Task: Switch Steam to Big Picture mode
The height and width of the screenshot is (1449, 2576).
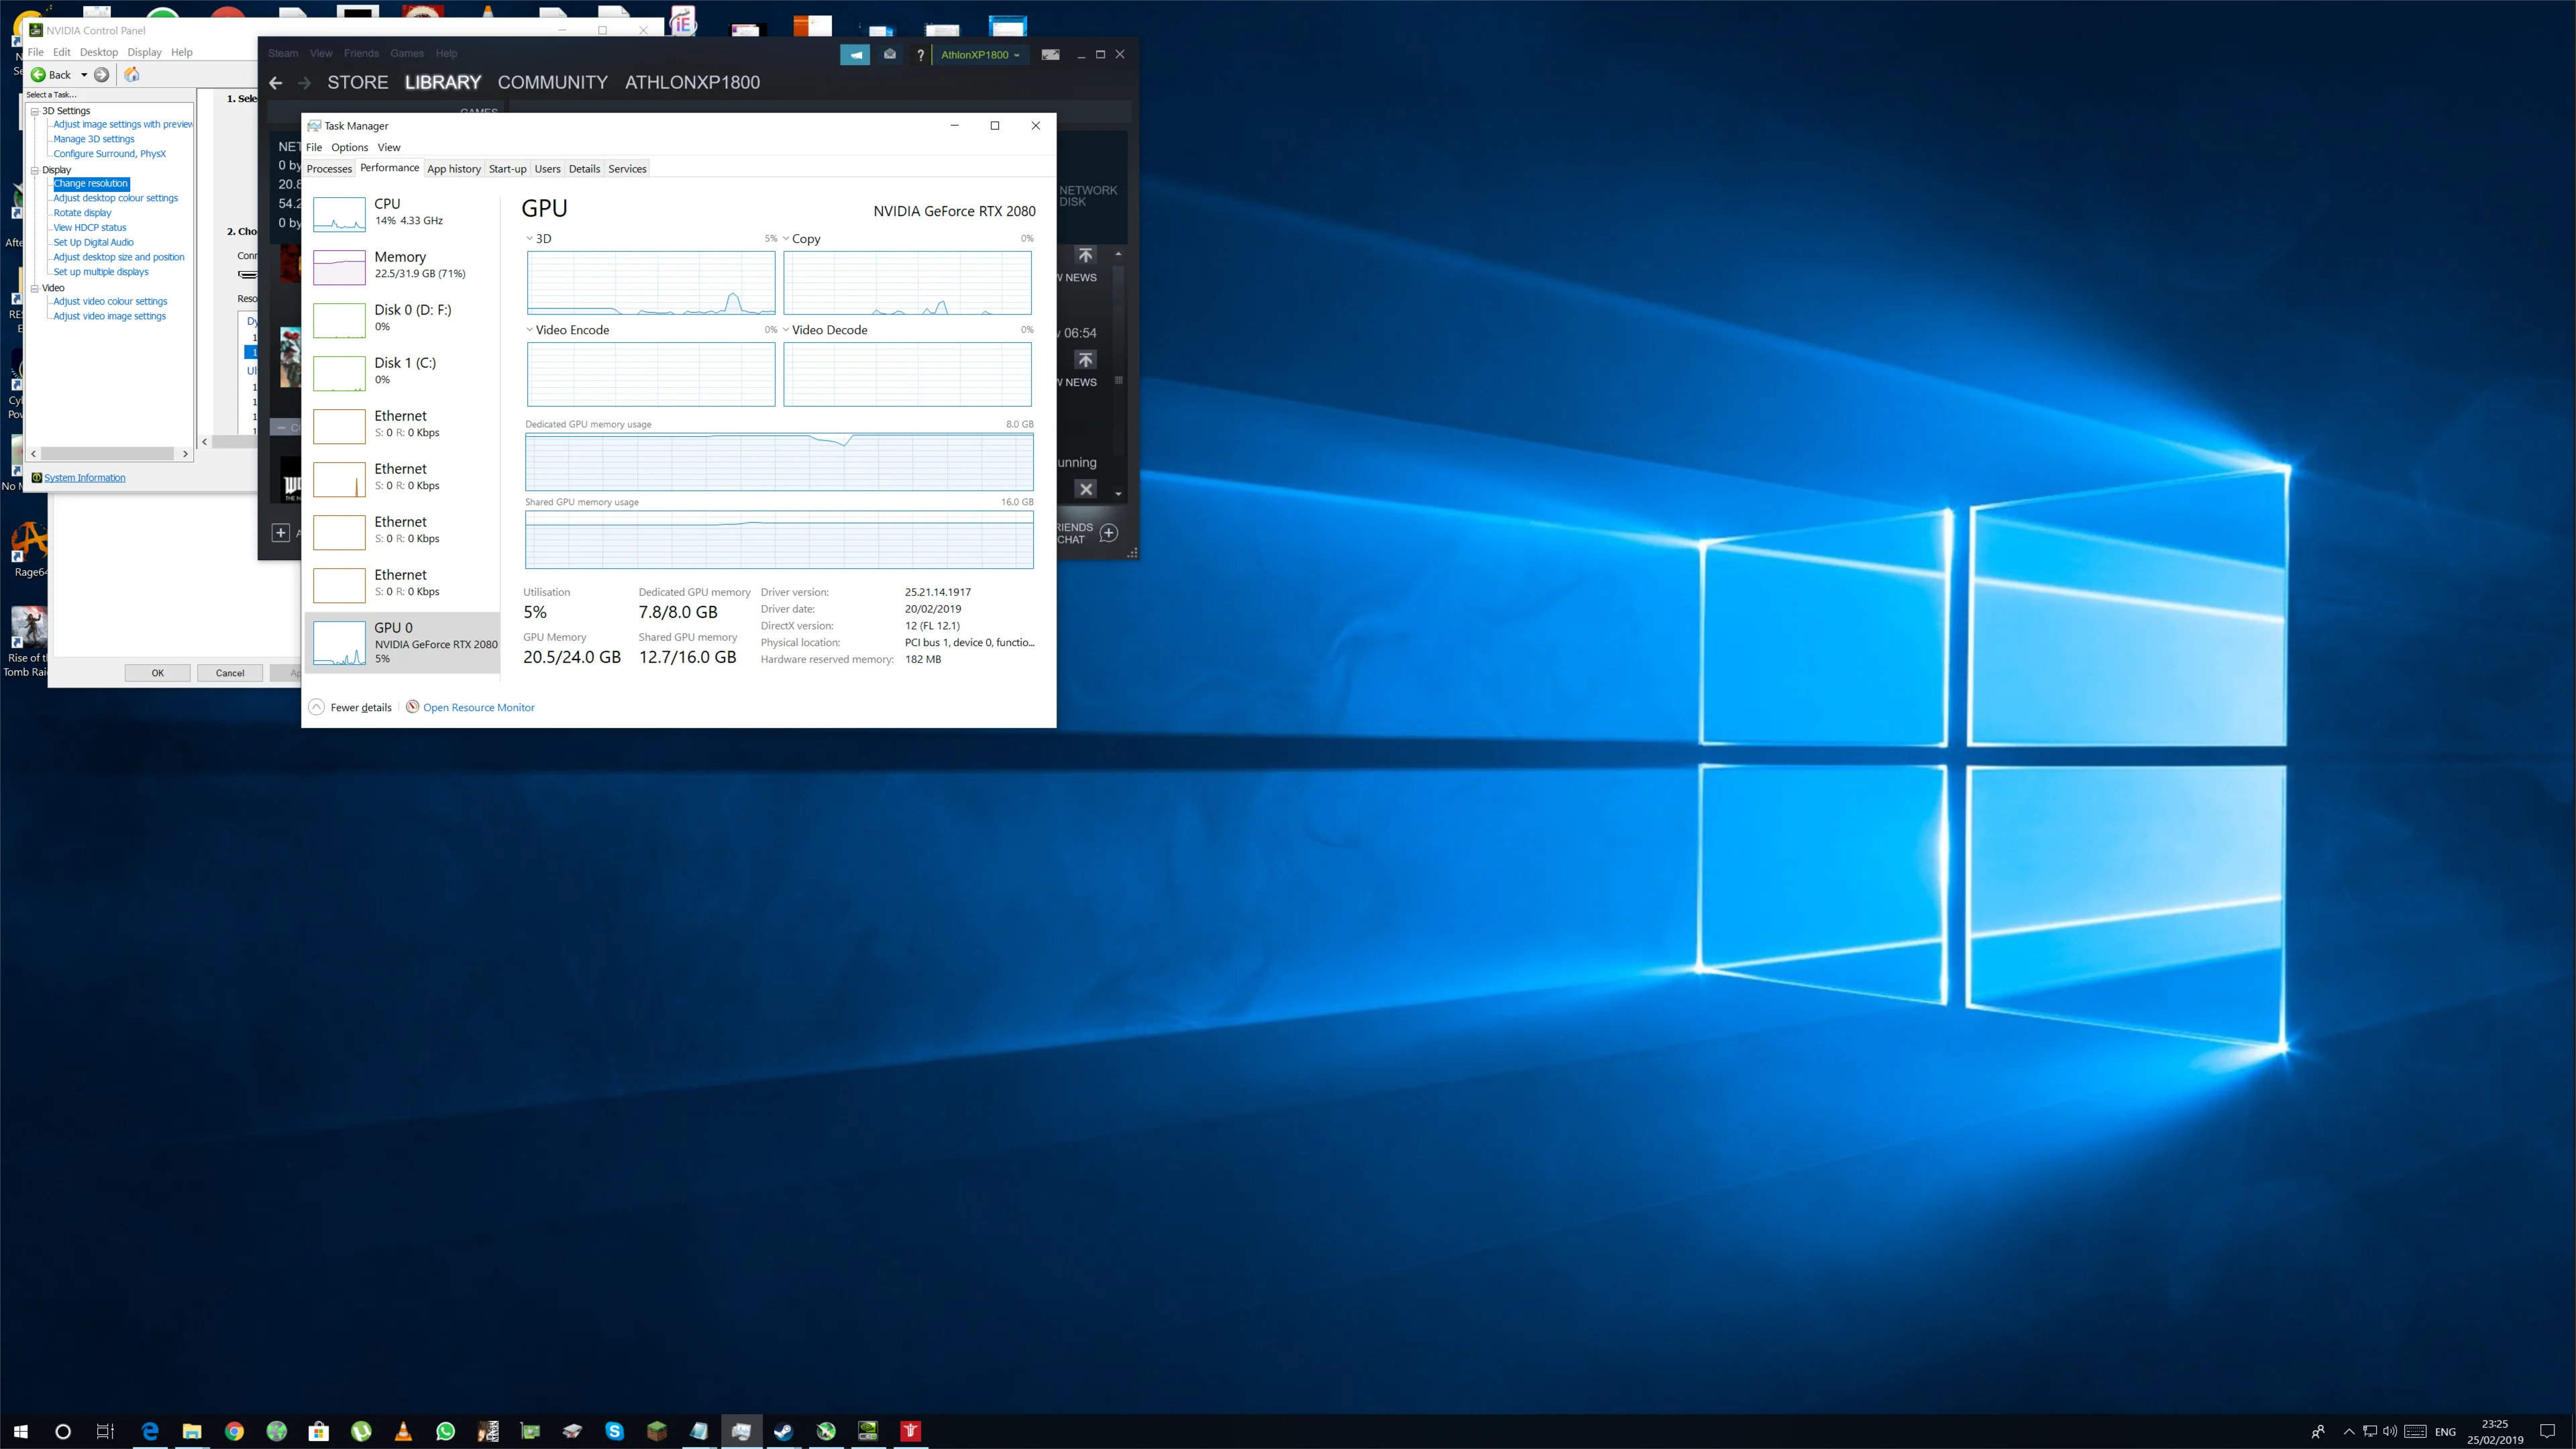Action: tap(1050, 54)
